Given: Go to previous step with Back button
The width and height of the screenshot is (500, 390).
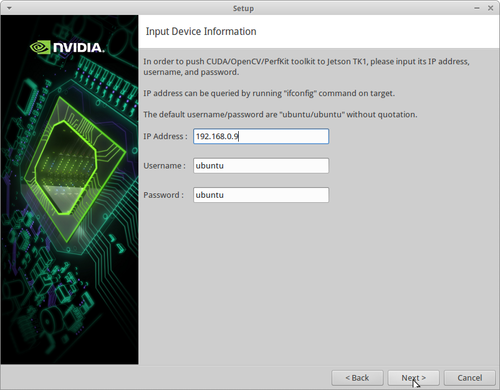Looking at the screenshot, I should [357, 378].
